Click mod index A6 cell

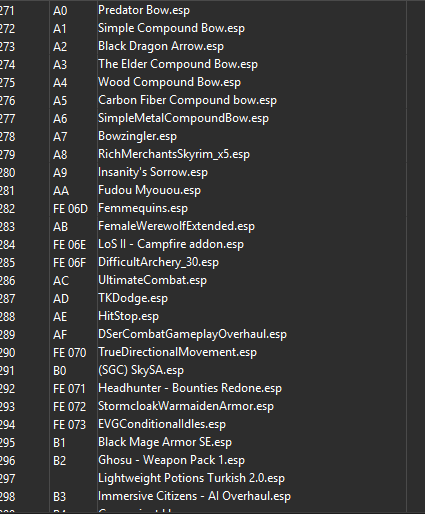click(x=60, y=119)
